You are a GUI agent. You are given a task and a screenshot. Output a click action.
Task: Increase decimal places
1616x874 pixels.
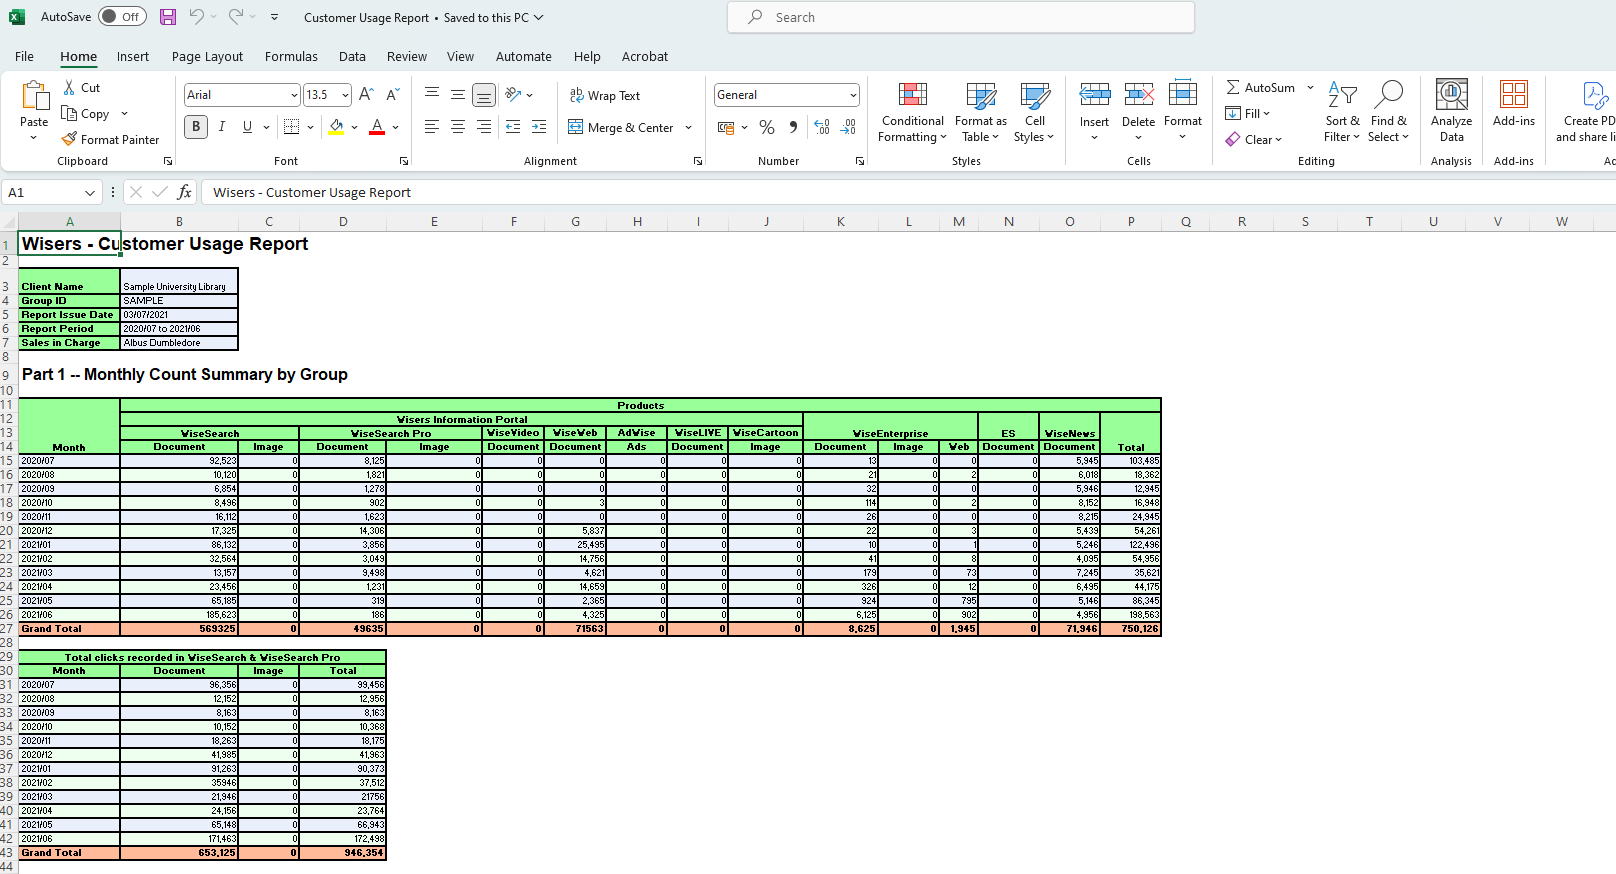822,127
